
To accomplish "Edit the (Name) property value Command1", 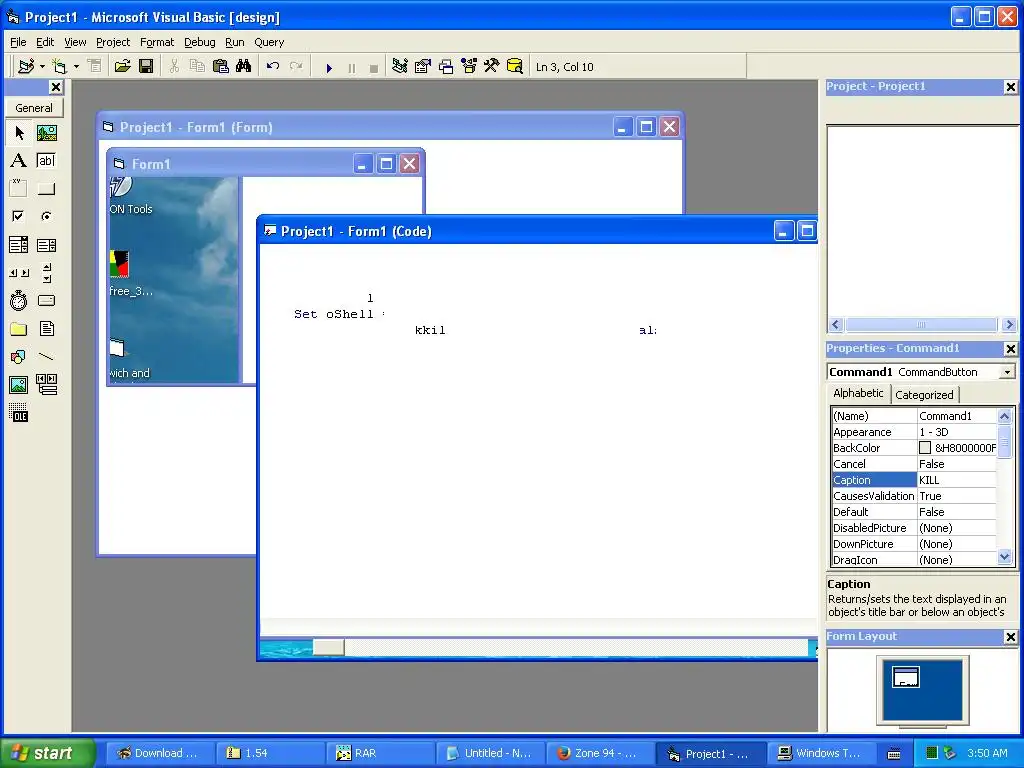I will (x=957, y=416).
